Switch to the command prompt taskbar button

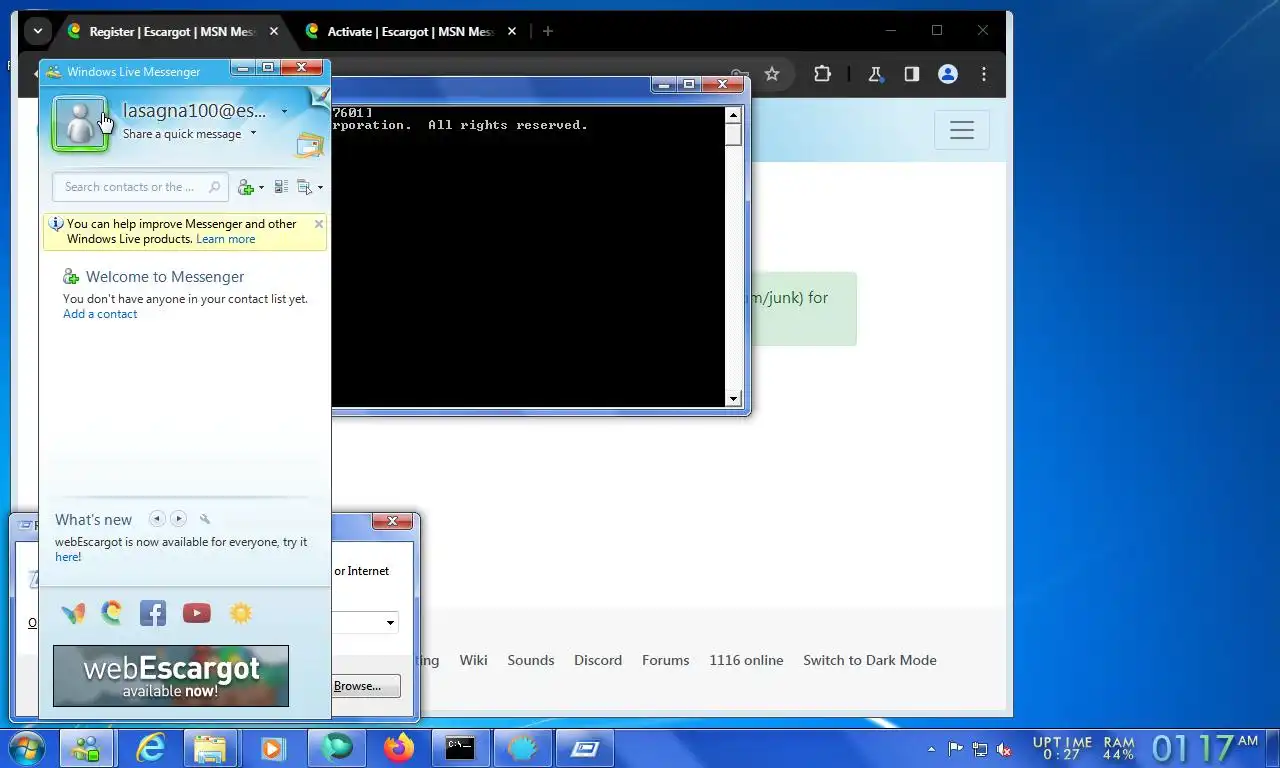460,748
